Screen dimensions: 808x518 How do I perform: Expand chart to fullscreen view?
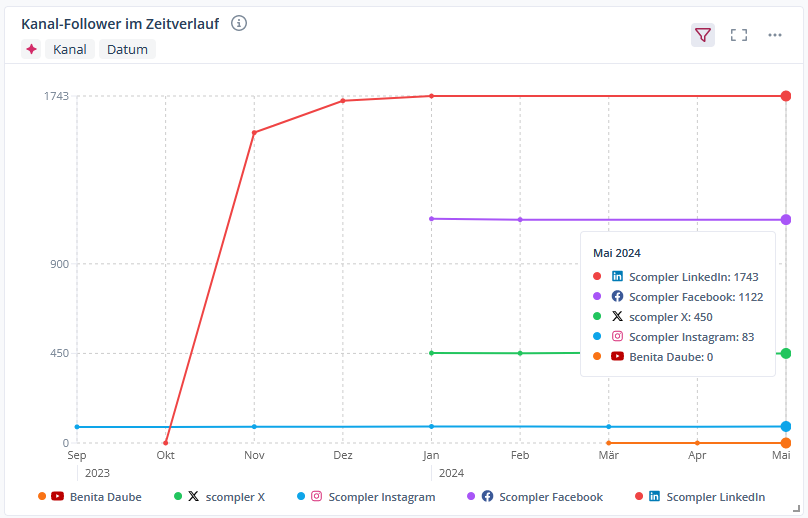click(739, 35)
